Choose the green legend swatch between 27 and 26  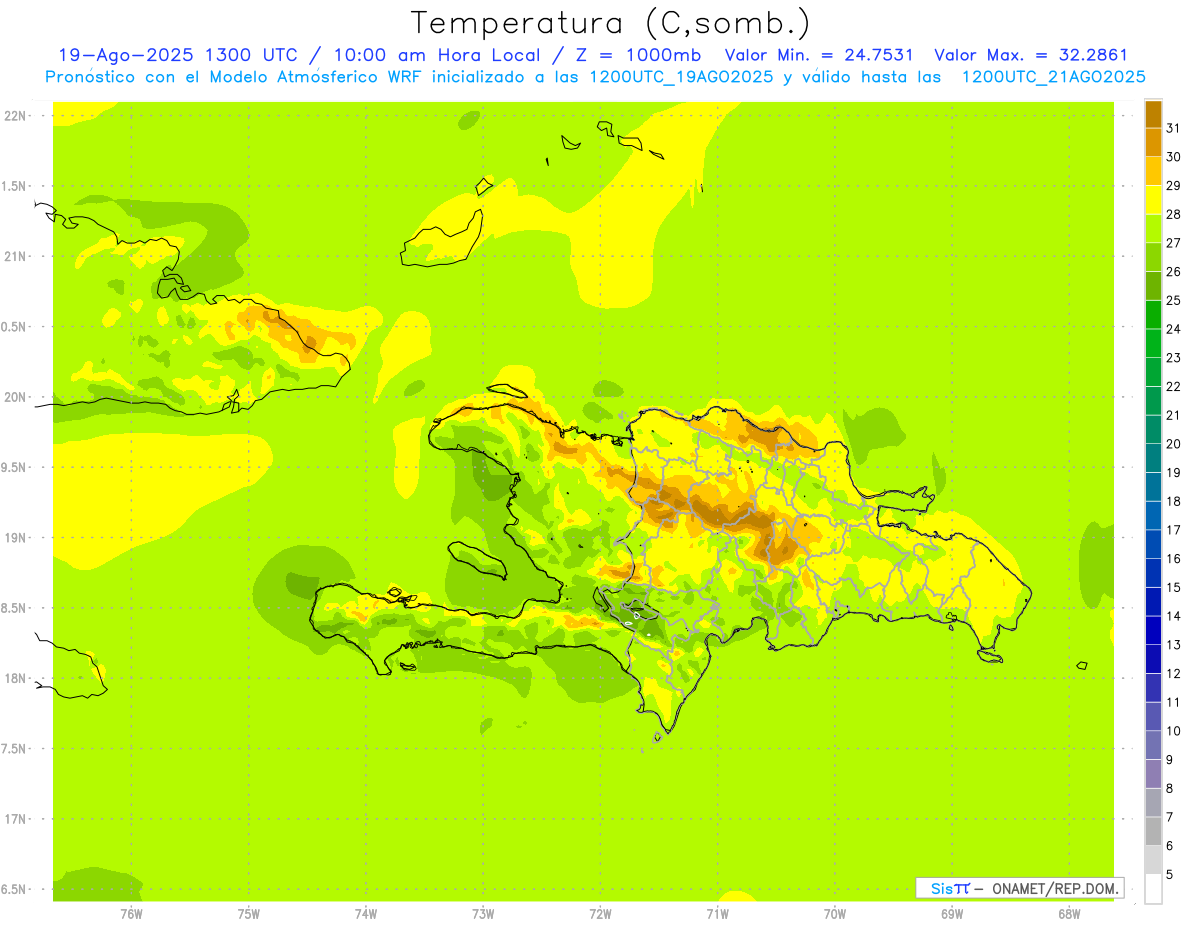click(x=1153, y=257)
